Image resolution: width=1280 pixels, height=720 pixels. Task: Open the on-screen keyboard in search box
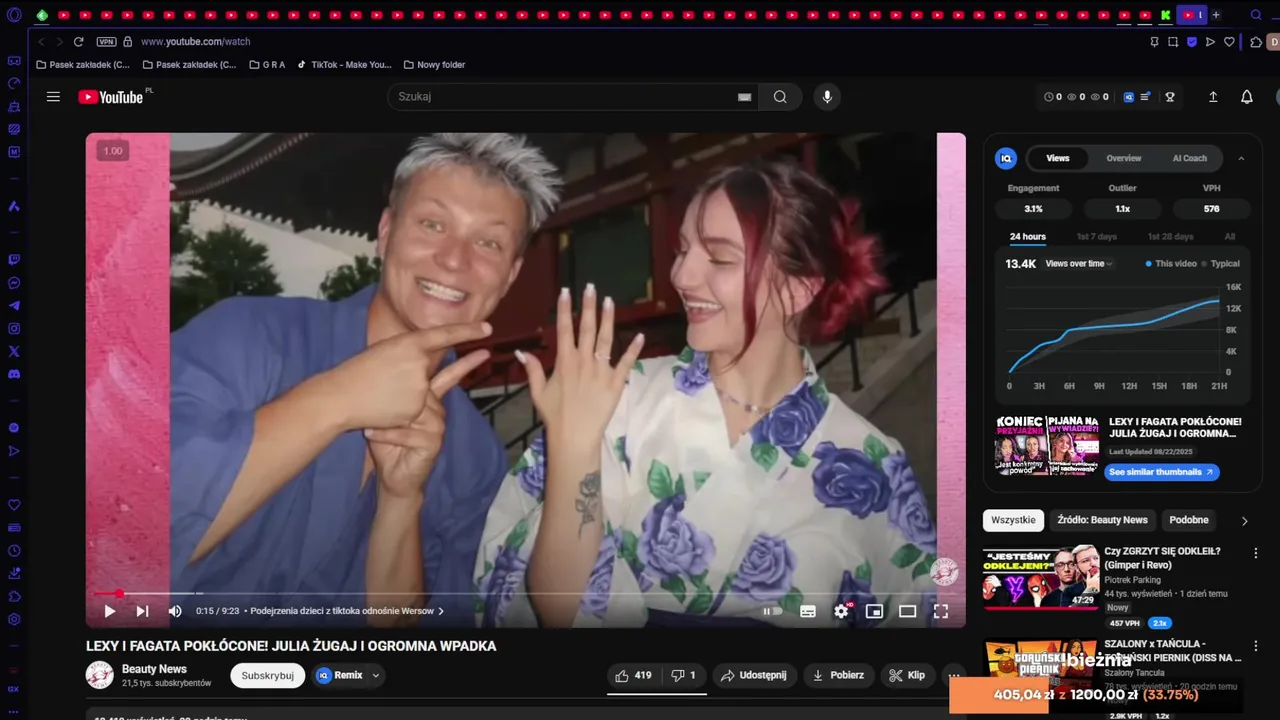pos(744,97)
